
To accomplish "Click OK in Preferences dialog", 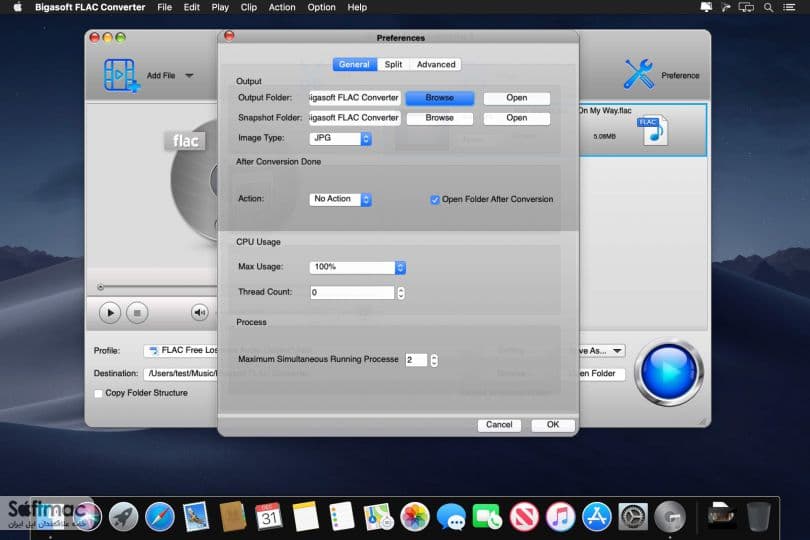I will pos(553,425).
